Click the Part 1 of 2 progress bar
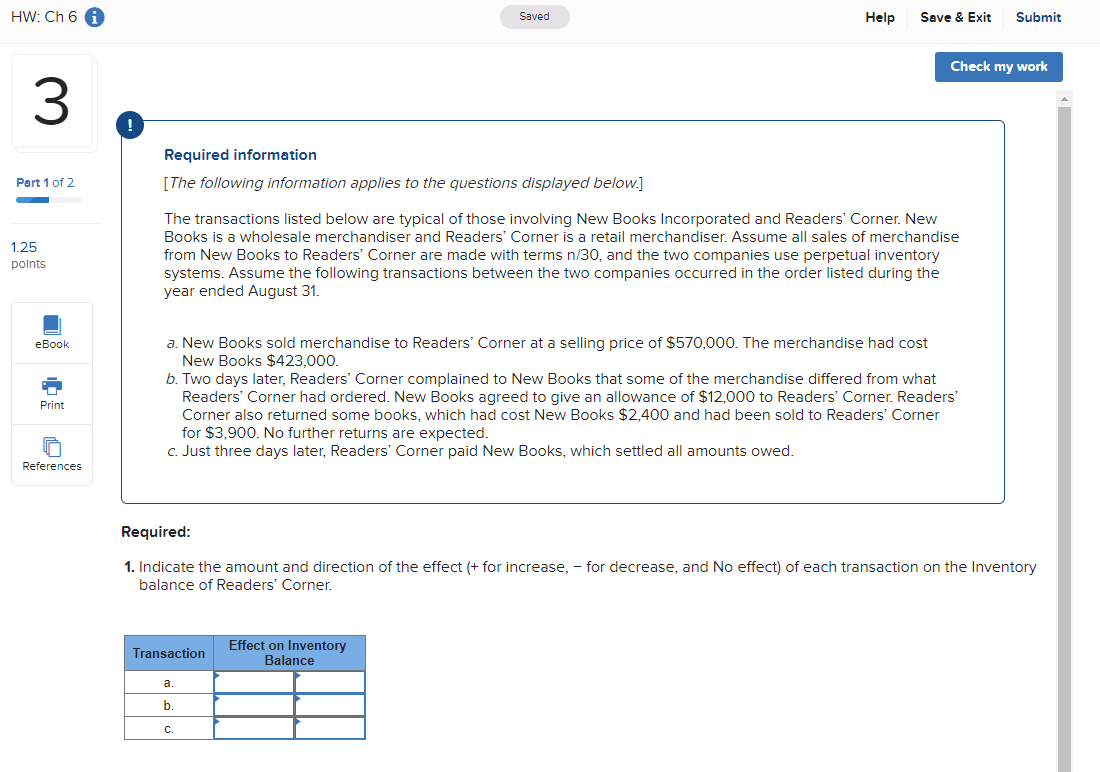 point(49,200)
